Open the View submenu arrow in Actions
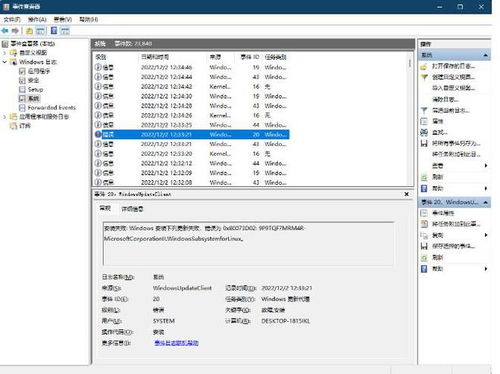 486,166
